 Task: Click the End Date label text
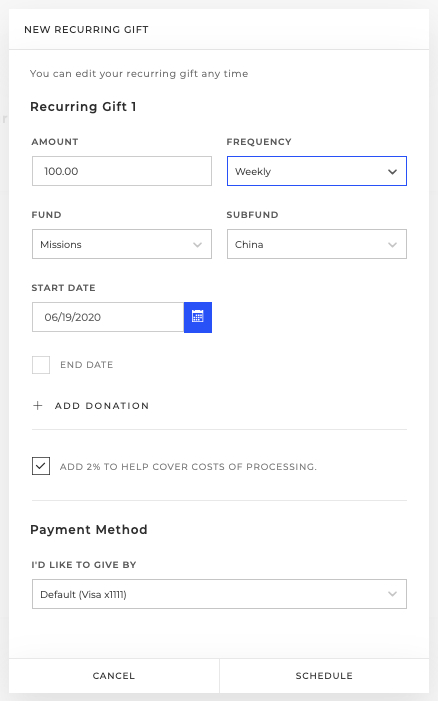(x=87, y=365)
